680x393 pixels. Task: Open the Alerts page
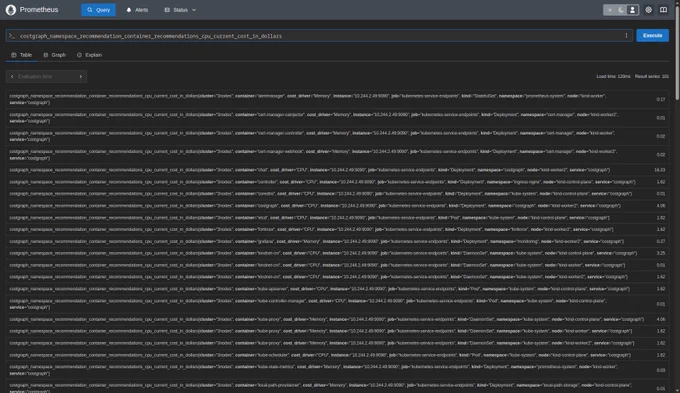tap(137, 10)
